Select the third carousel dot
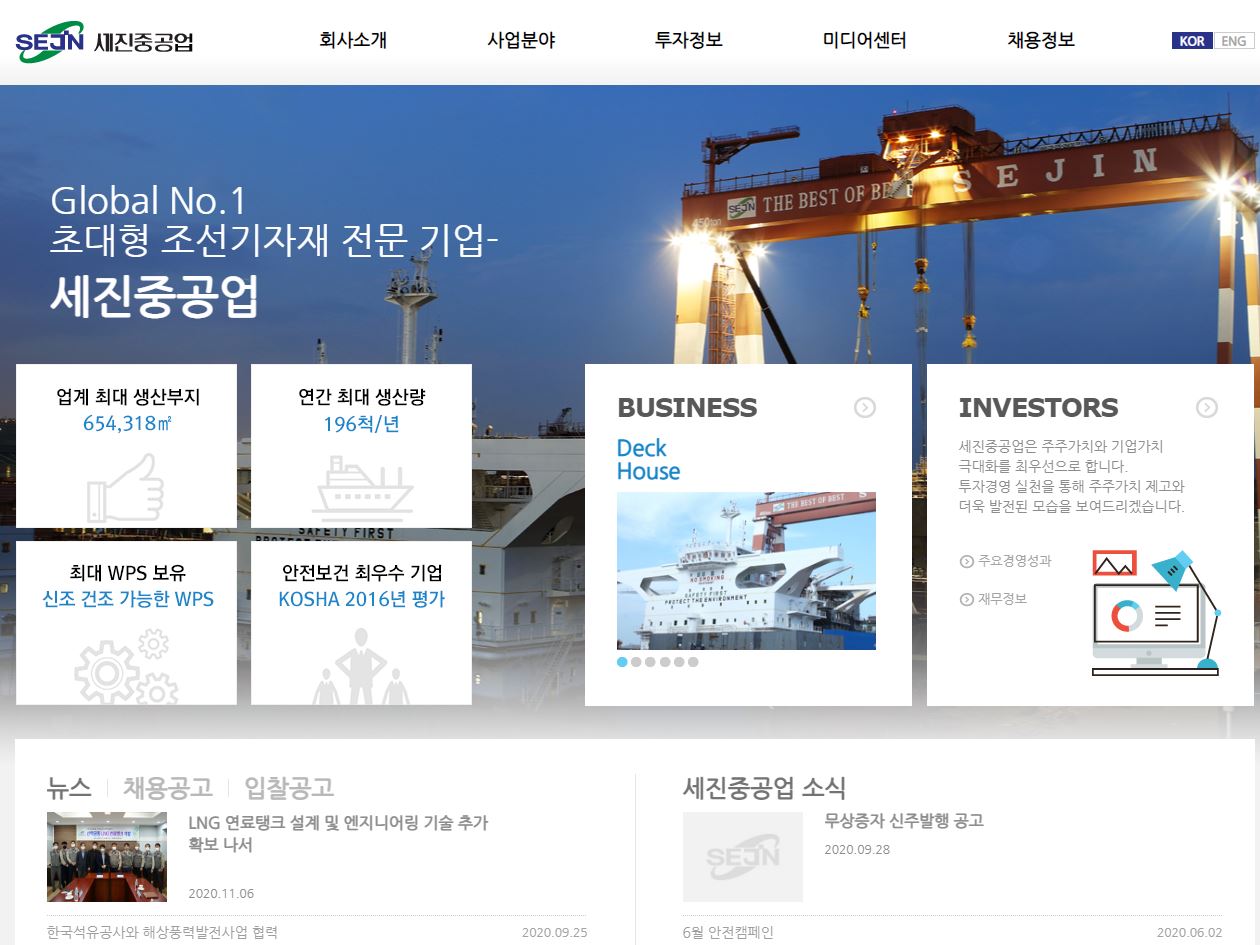Viewport: 1260px width, 945px height. click(650, 662)
